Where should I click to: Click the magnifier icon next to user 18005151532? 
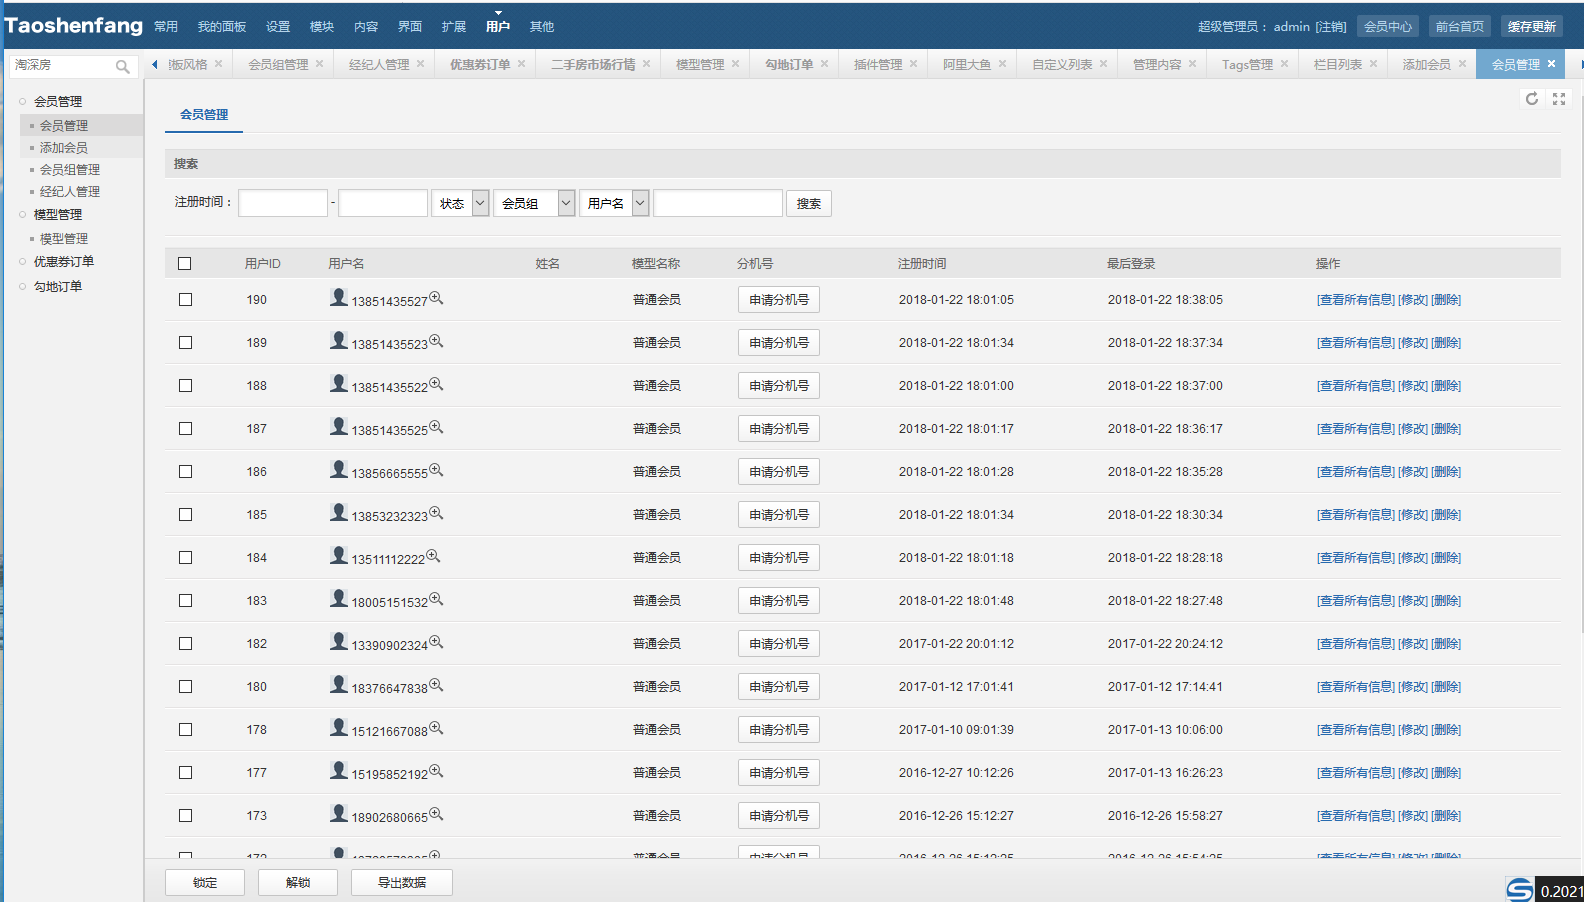(x=436, y=599)
